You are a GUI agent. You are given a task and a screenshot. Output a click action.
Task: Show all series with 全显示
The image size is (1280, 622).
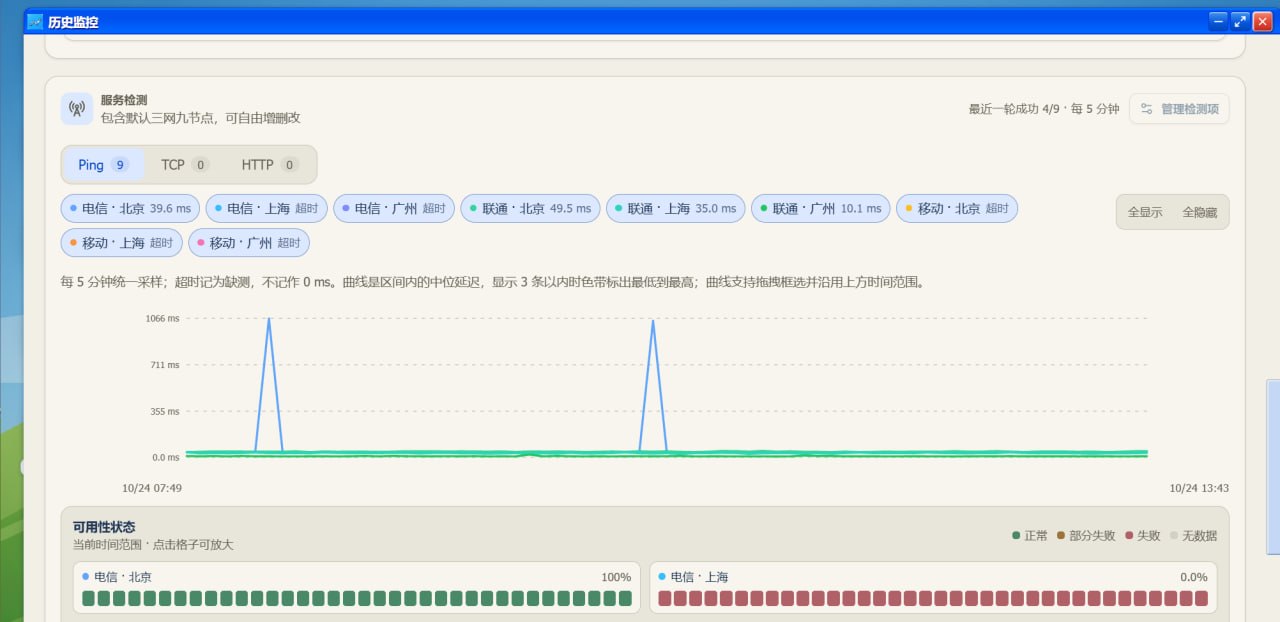coord(1145,212)
